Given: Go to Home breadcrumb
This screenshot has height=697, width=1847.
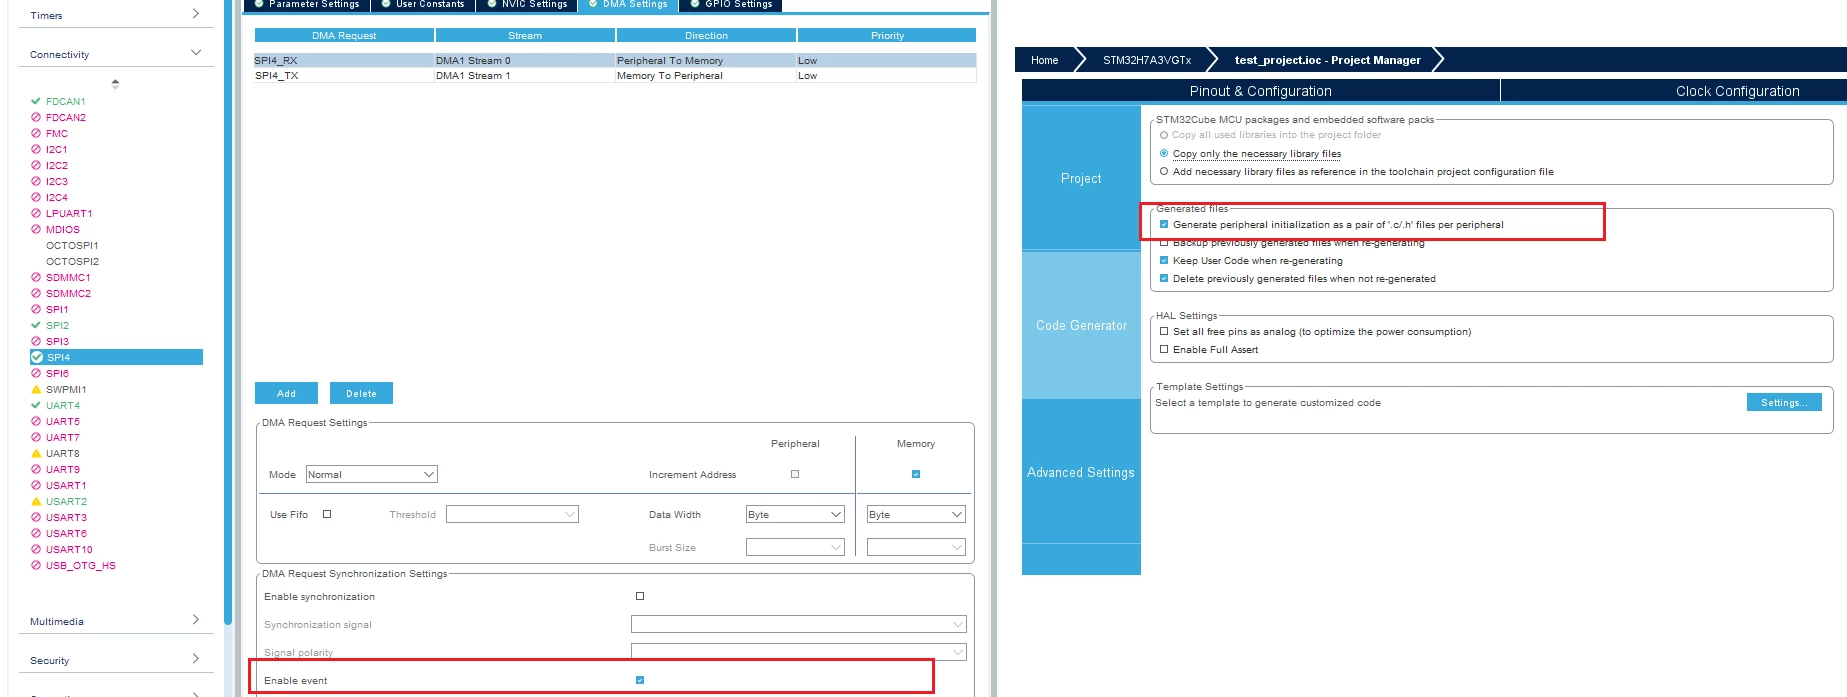Looking at the screenshot, I should tap(1044, 60).
